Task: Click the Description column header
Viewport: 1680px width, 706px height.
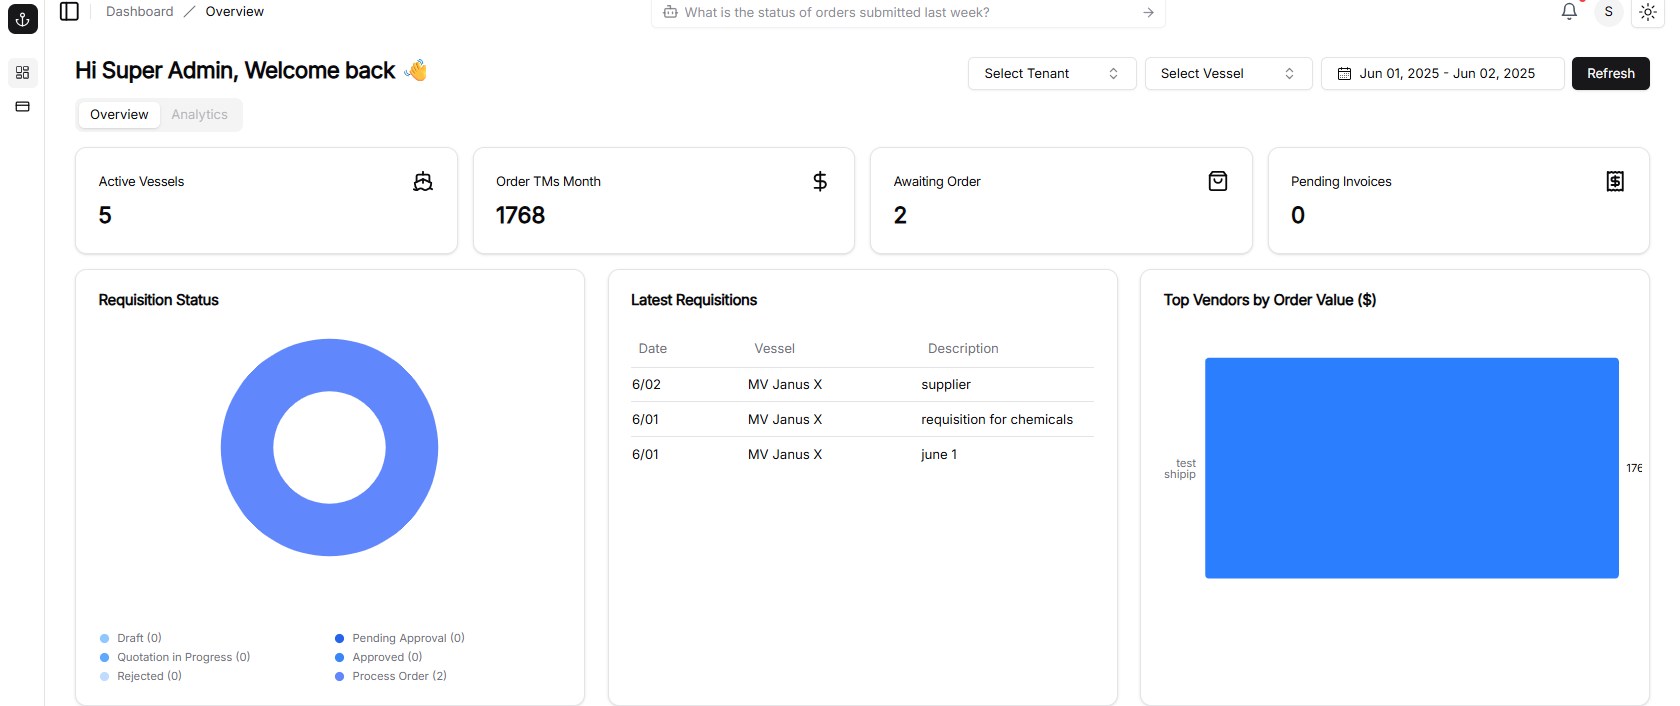Action: click(x=963, y=348)
